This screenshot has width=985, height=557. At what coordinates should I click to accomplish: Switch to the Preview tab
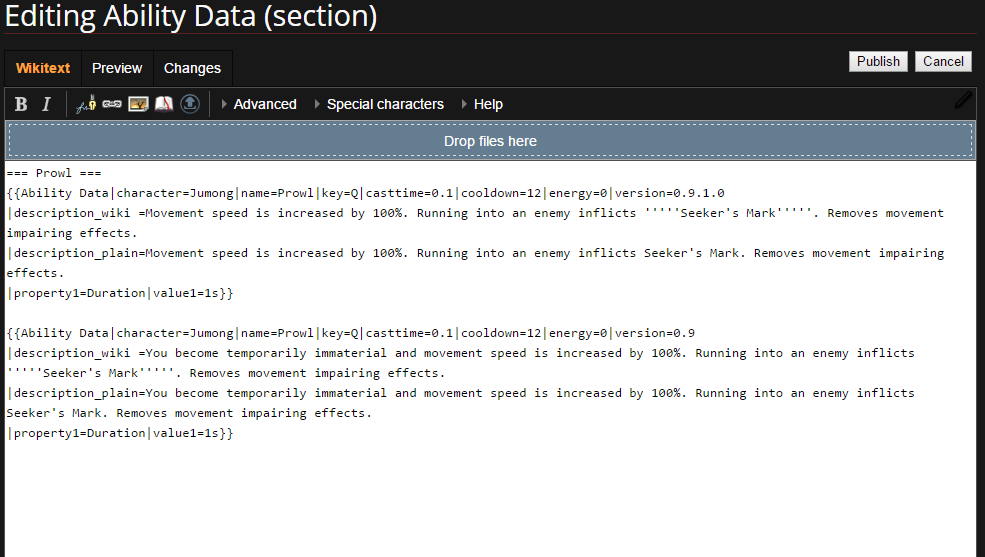point(117,68)
